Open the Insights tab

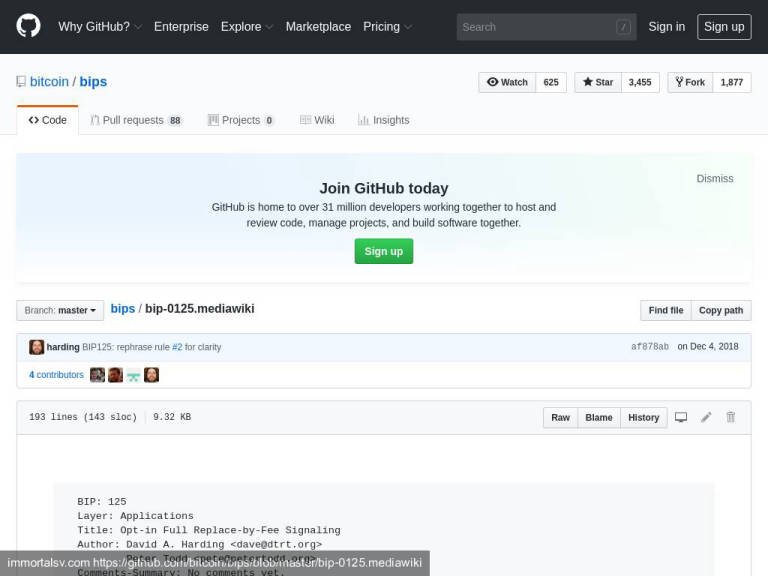coord(383,120)
